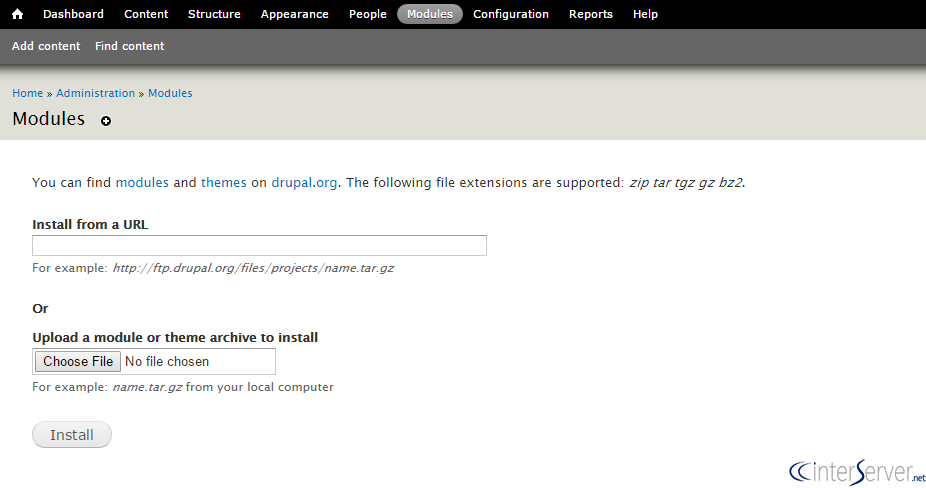Viewport: 926px width, 488px height.
Task: Follow the Home breadcrumb link
Action: [28, 93]
